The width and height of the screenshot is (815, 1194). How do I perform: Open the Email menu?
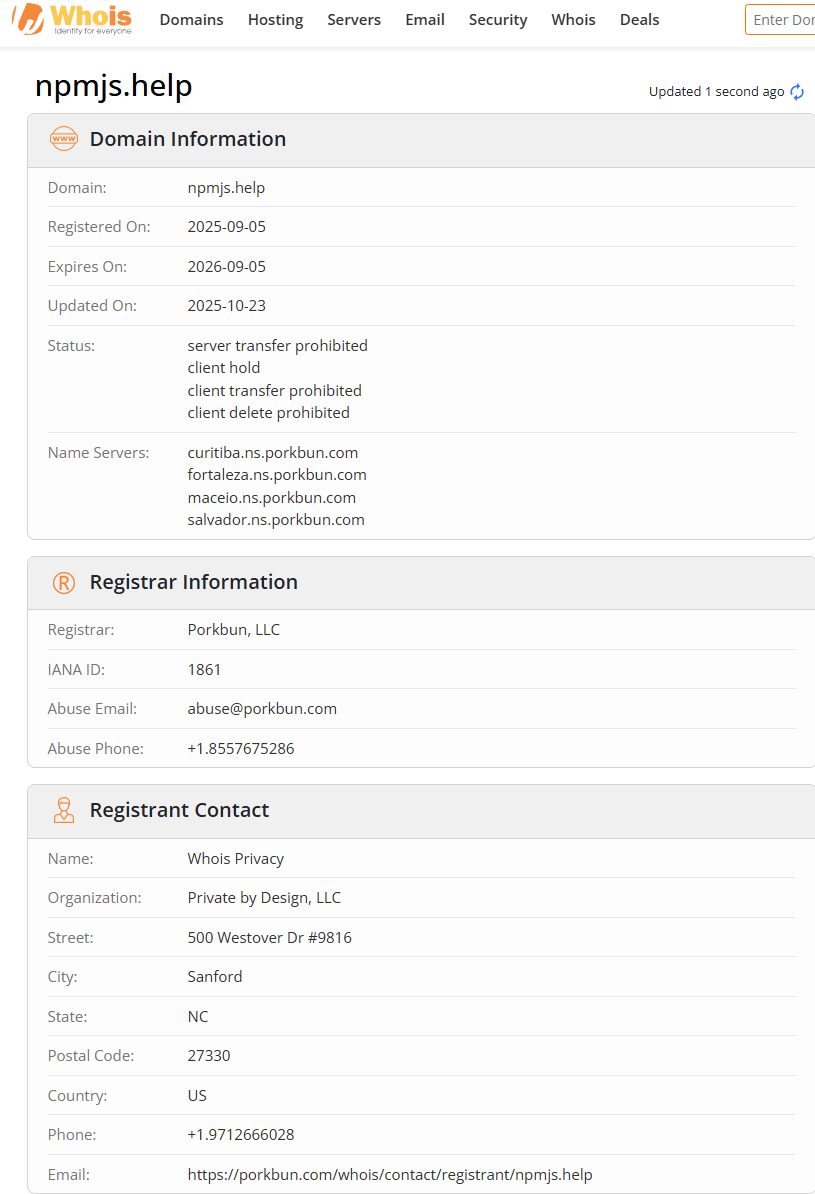425,20
